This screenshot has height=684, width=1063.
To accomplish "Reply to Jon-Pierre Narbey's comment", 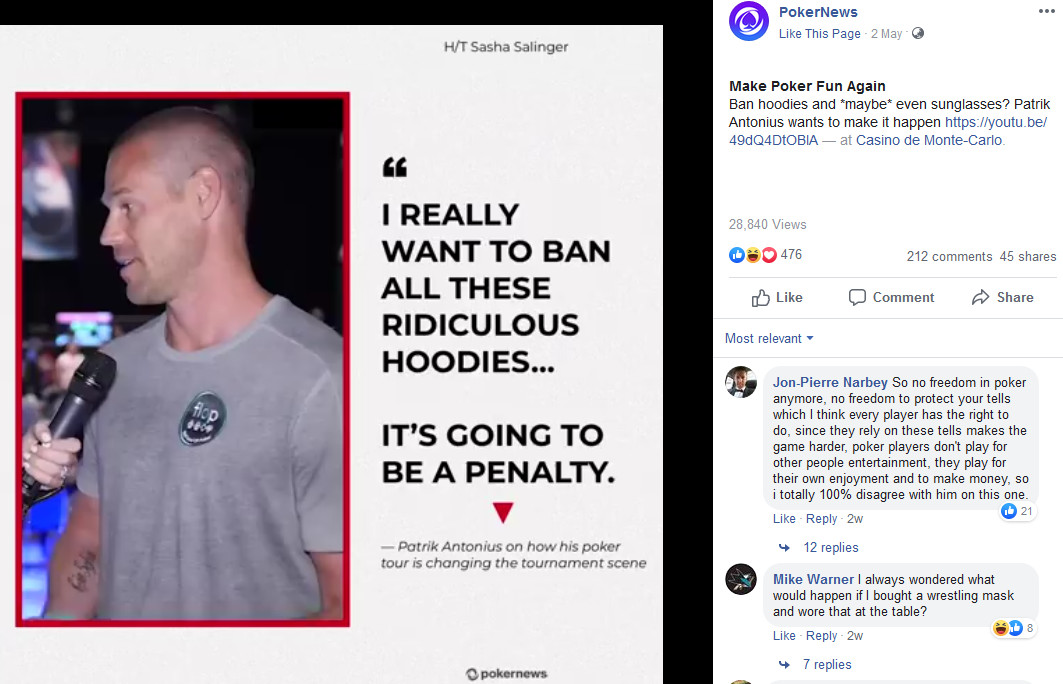I will click(821, 519).
